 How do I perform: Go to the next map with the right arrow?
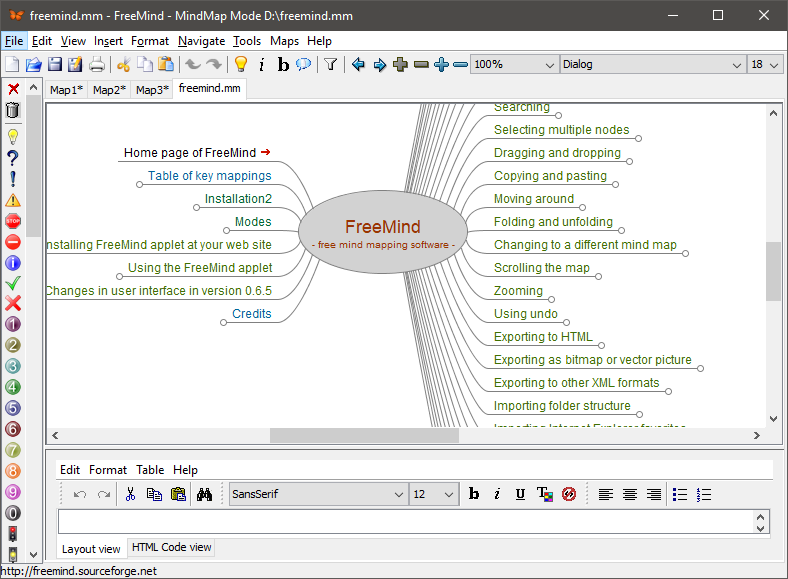point(380,64)
